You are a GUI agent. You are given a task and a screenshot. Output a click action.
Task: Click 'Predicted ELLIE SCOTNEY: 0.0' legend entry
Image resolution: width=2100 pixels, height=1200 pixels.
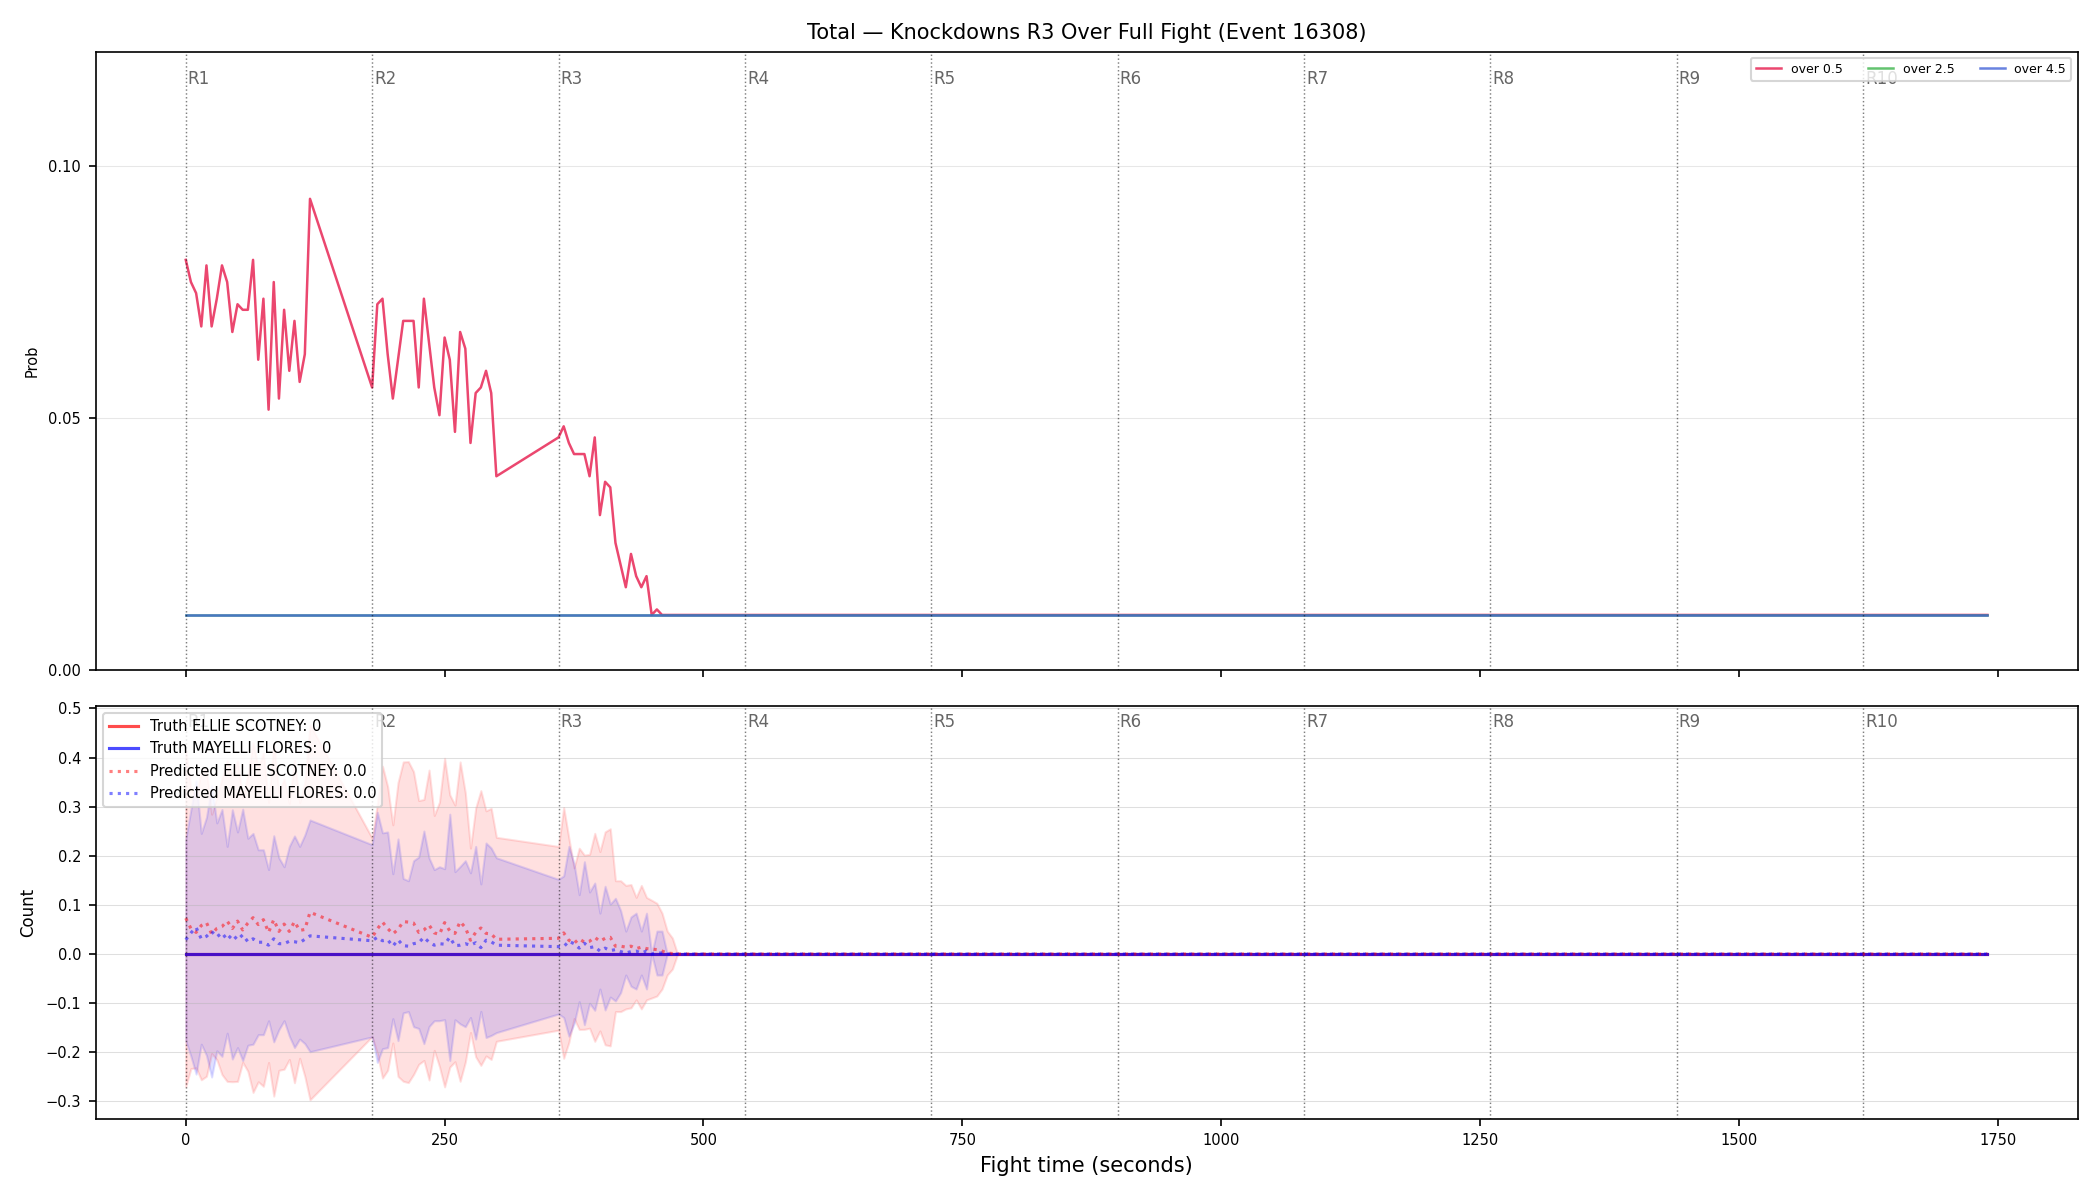[x=237, y=771]
